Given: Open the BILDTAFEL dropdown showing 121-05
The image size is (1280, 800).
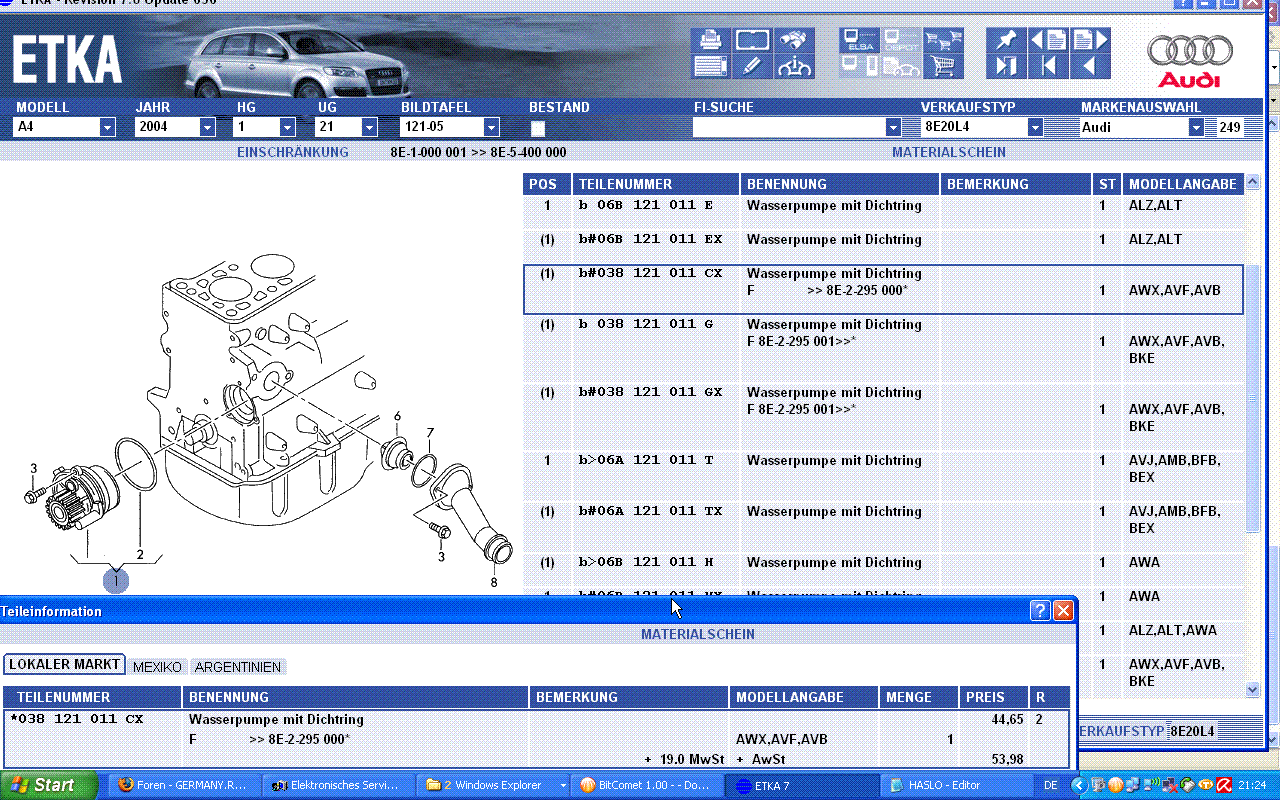Looking at the screenshot, I should (491, 128).
